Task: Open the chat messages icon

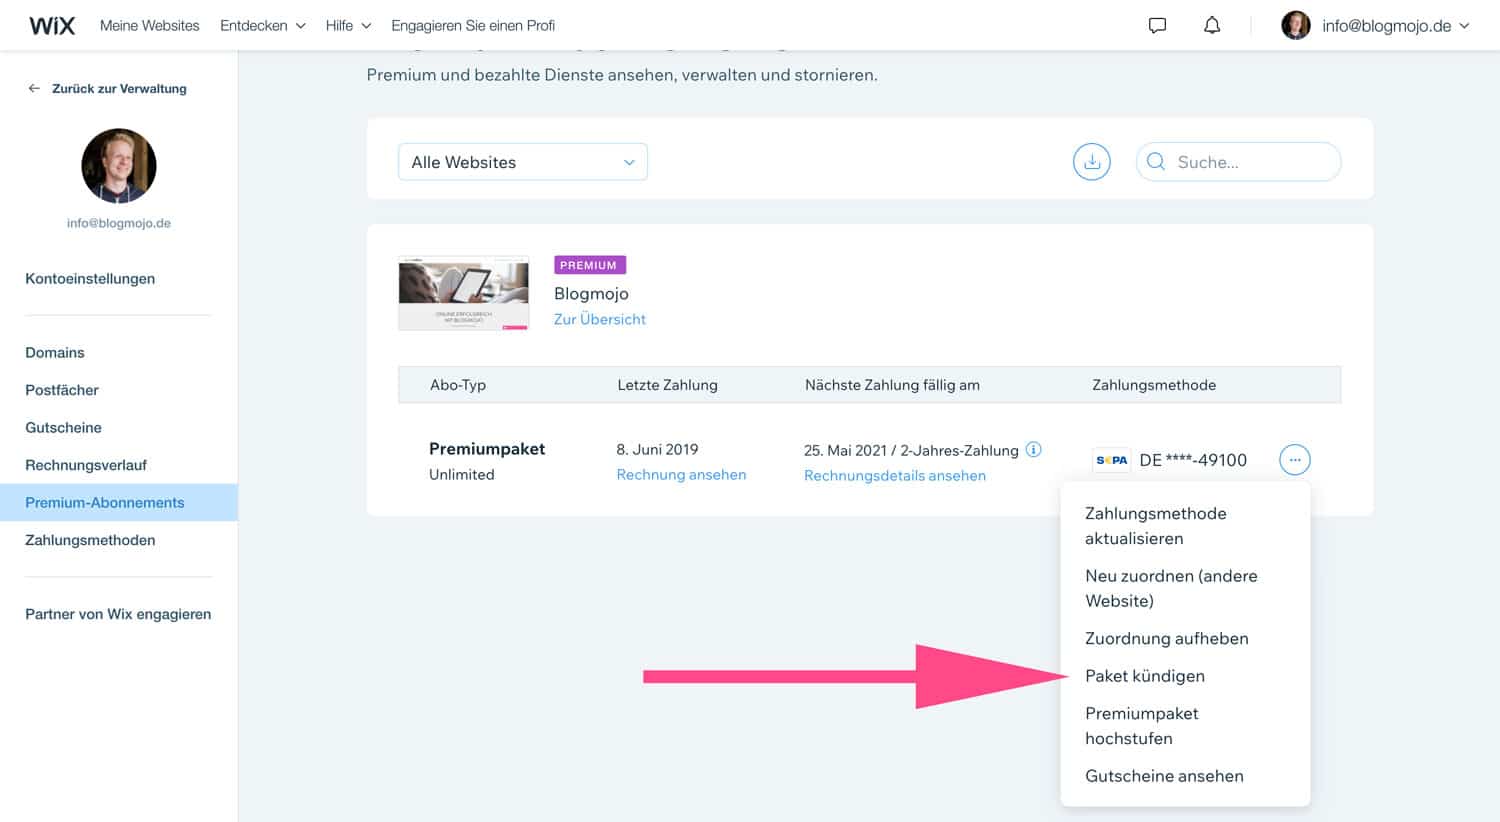Action: [x=1157, y=25]
